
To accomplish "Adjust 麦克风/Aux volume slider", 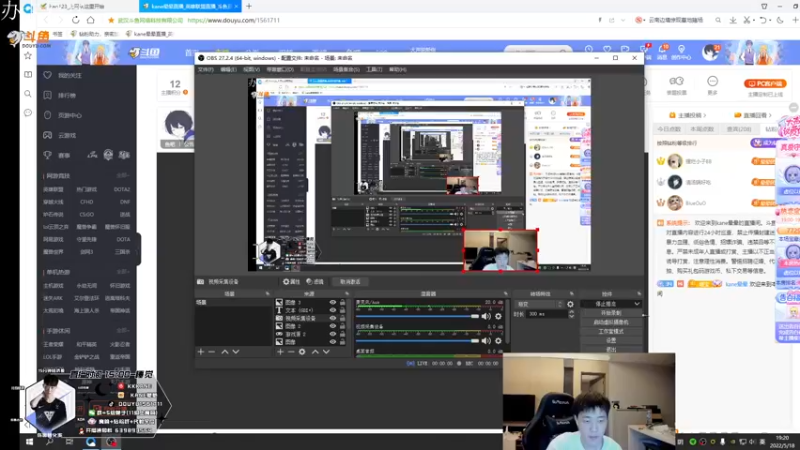I will pos(417,316).
